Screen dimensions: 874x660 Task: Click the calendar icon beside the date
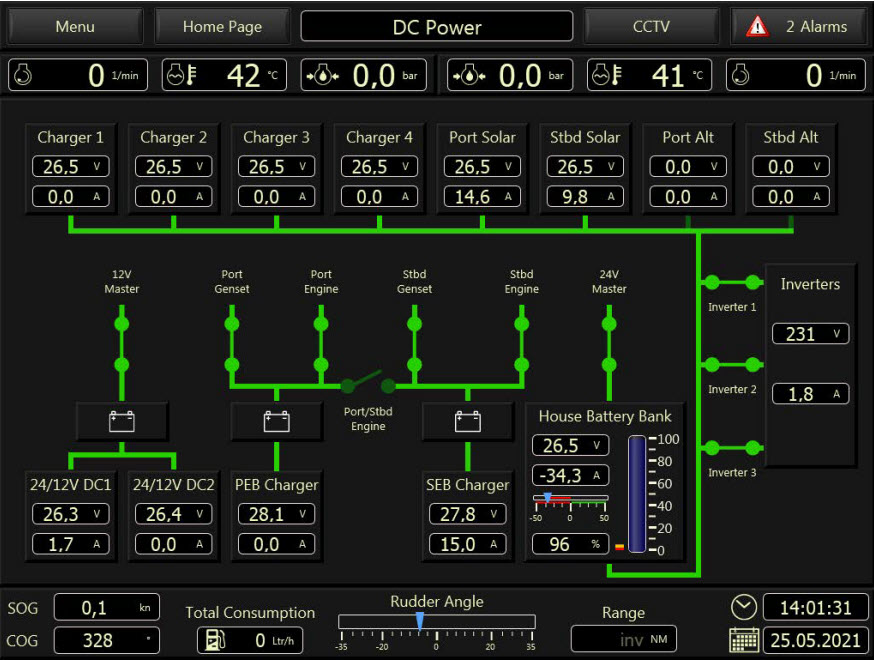(744, 640)
